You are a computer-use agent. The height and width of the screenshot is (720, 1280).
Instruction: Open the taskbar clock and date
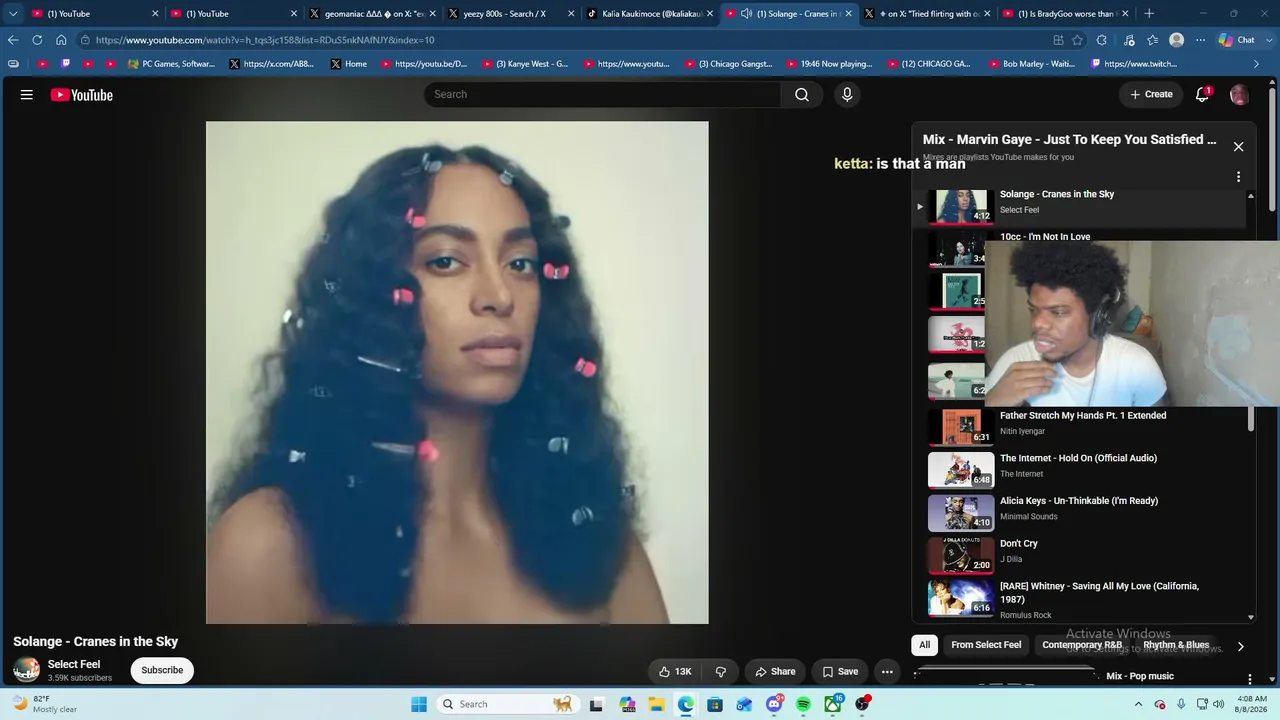(x=1251, y=704)
